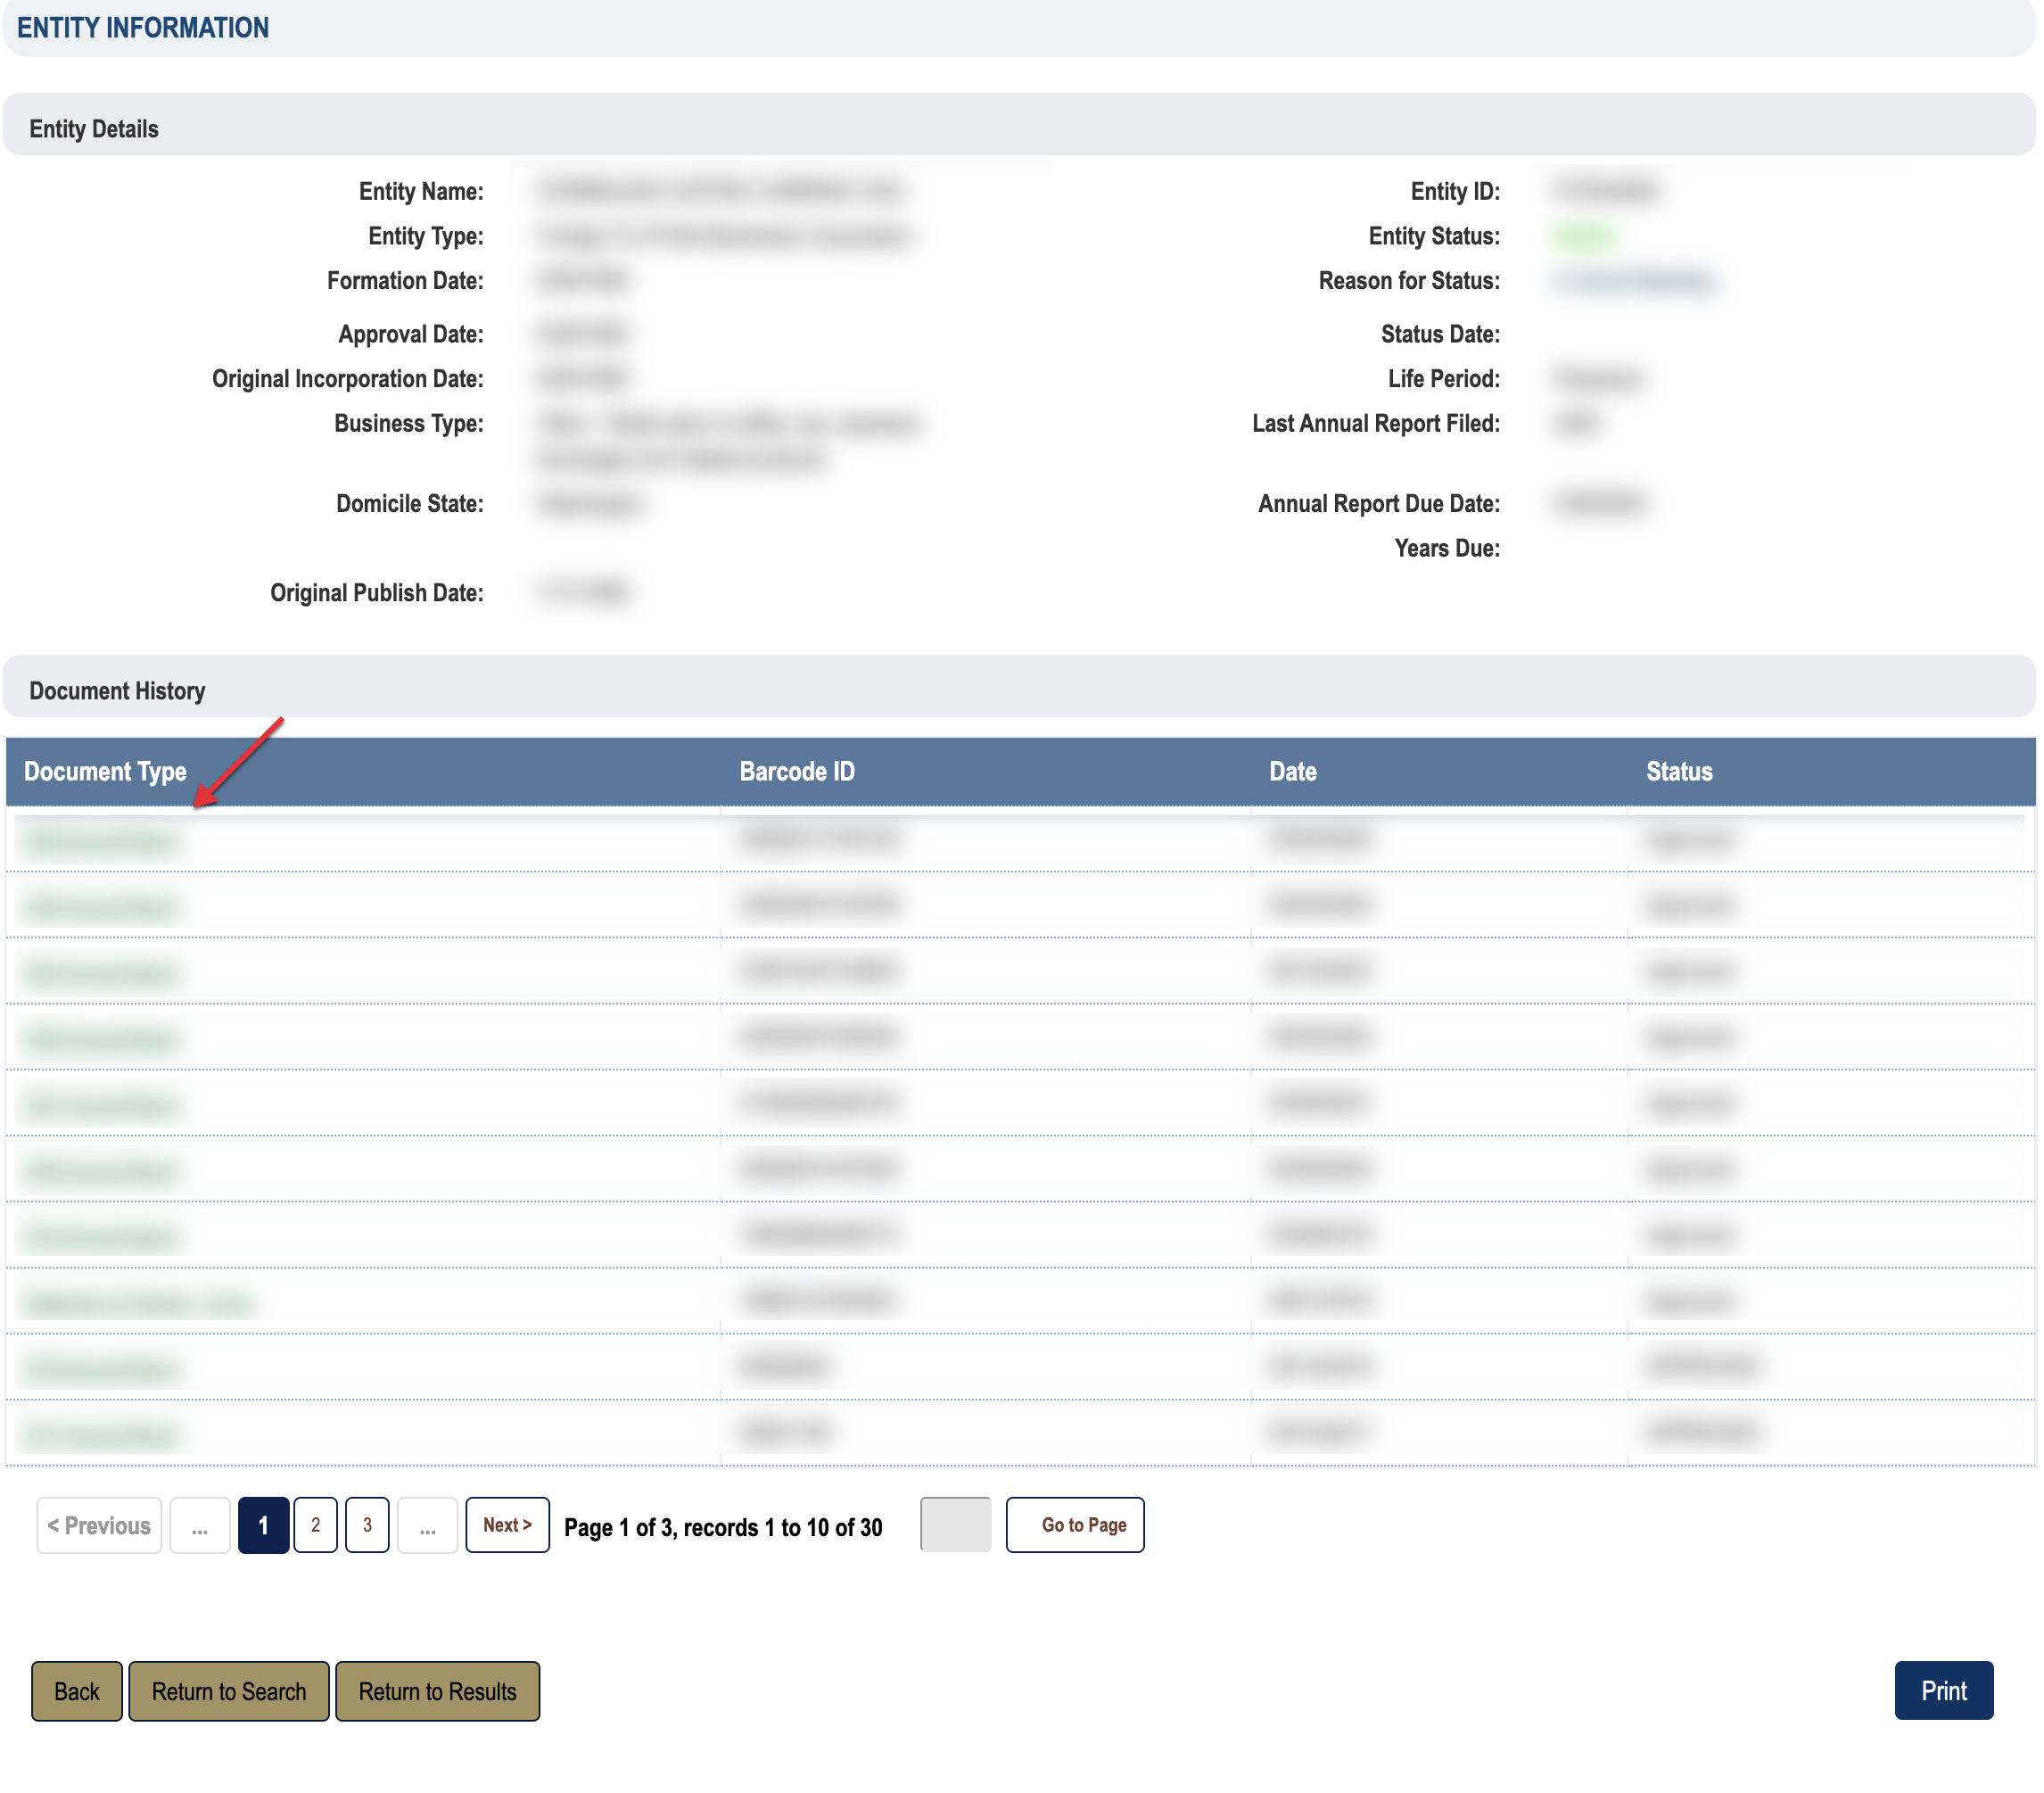Image resolution: width=2044 pixels, height=1793 pixels.
Task: Click ellipsis button after page 3
Action: click(x=427, y=1525)
